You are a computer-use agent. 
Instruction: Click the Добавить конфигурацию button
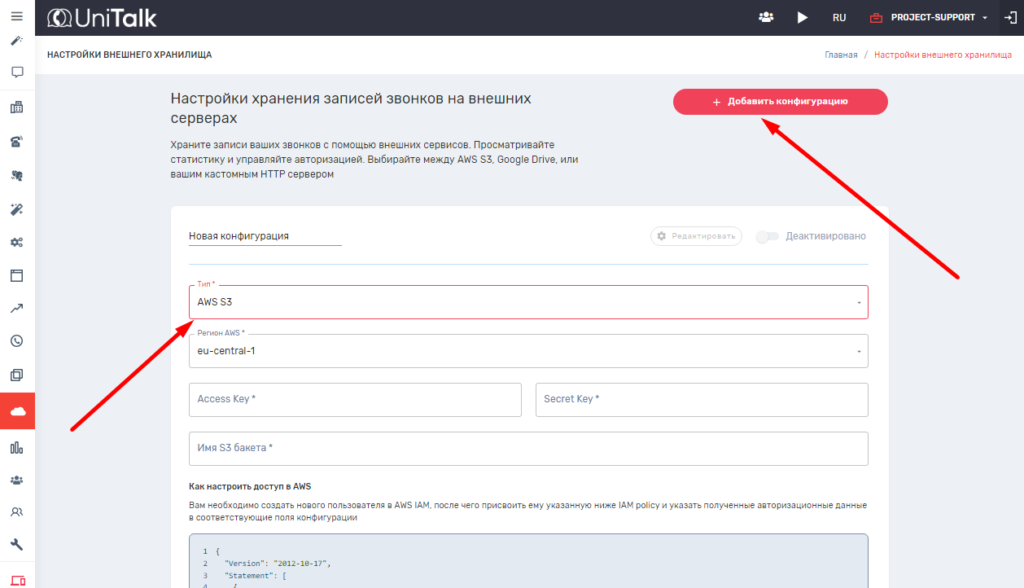pyautogui.click(x=780, y=102)
